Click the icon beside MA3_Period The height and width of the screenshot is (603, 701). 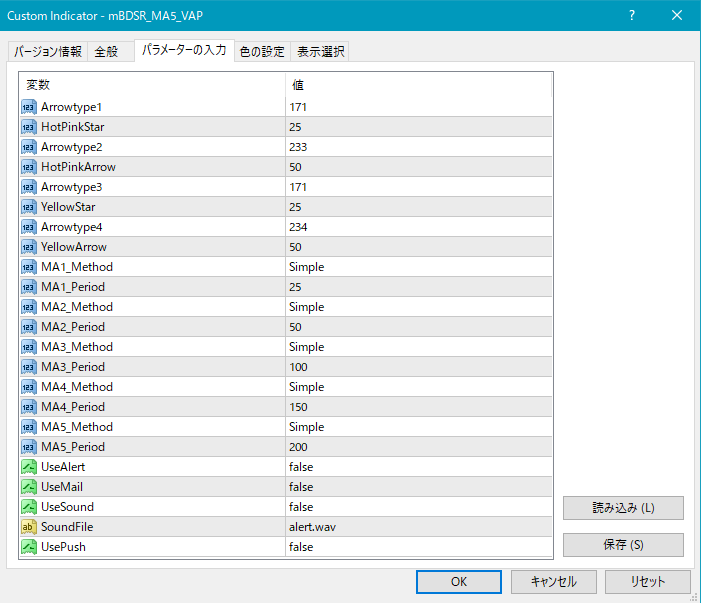click(29, 367)
